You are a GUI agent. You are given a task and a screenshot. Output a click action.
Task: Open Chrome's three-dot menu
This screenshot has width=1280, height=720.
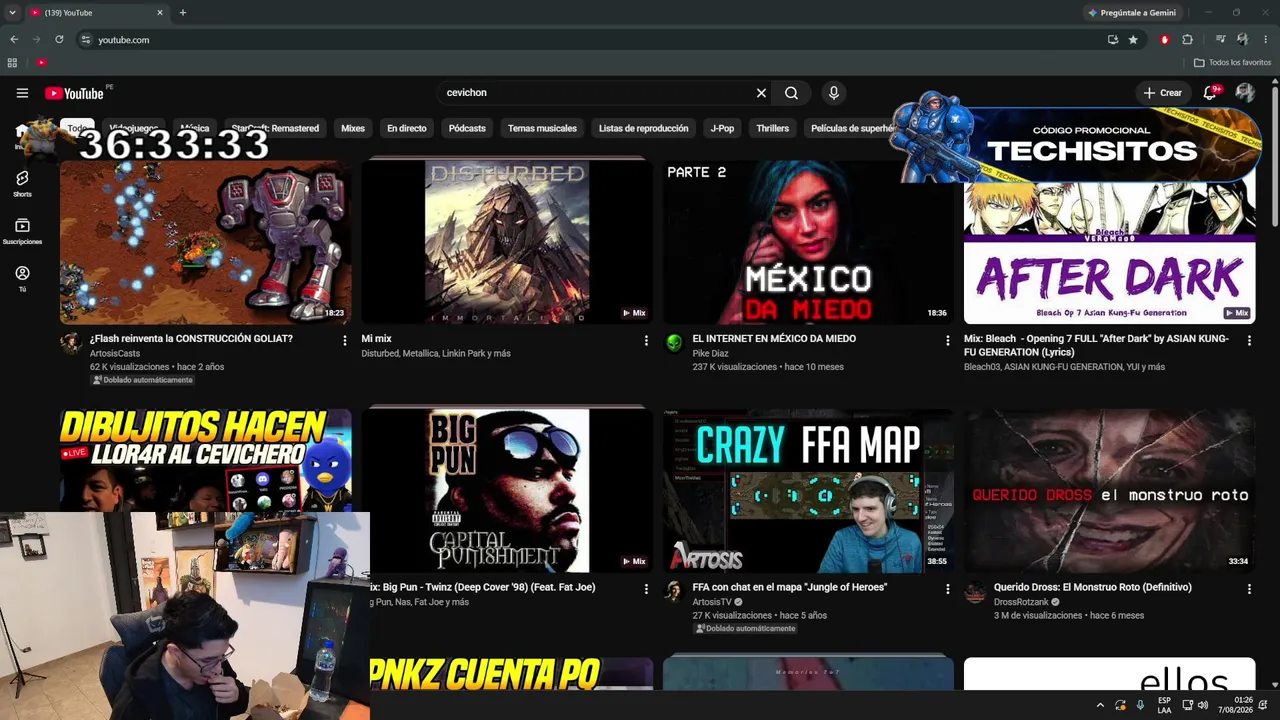pyautogui.click(x=1264, y=40)
